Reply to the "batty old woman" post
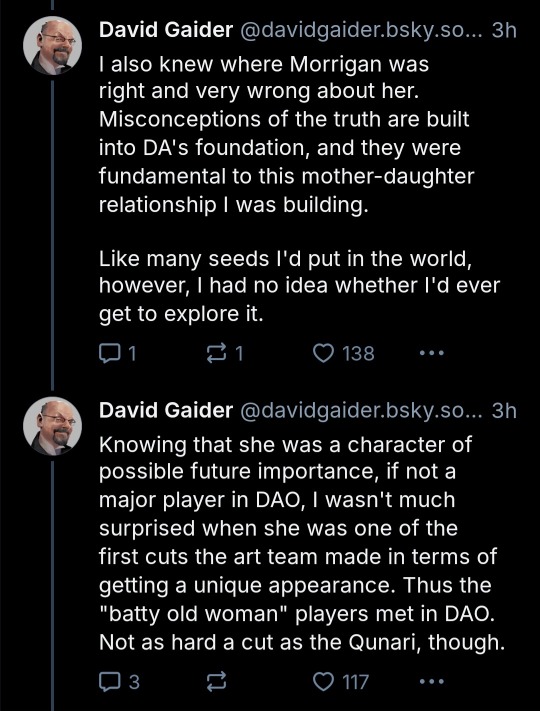Image resolution: width=540 pixels, height=711 pixels. pos(119,682)
